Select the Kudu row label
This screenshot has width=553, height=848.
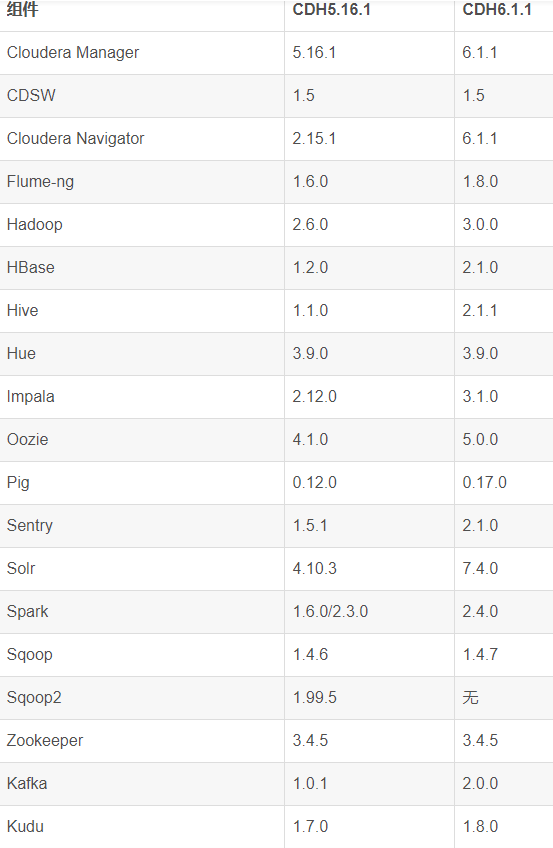(x=25, y=826)
